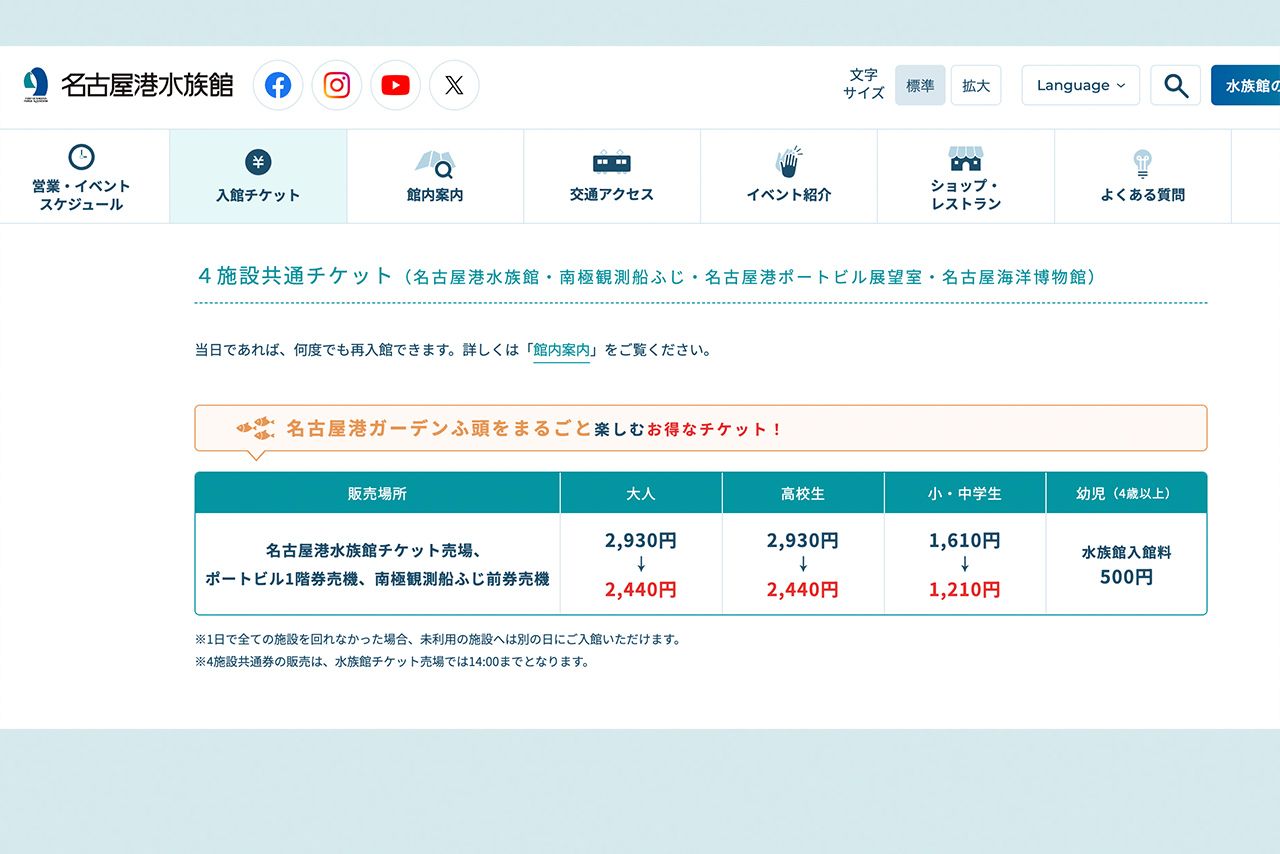Screen dimensions: 1280x854
Task: Click the 2,440円 price under 高校生
Action: (x=803, y=589)
